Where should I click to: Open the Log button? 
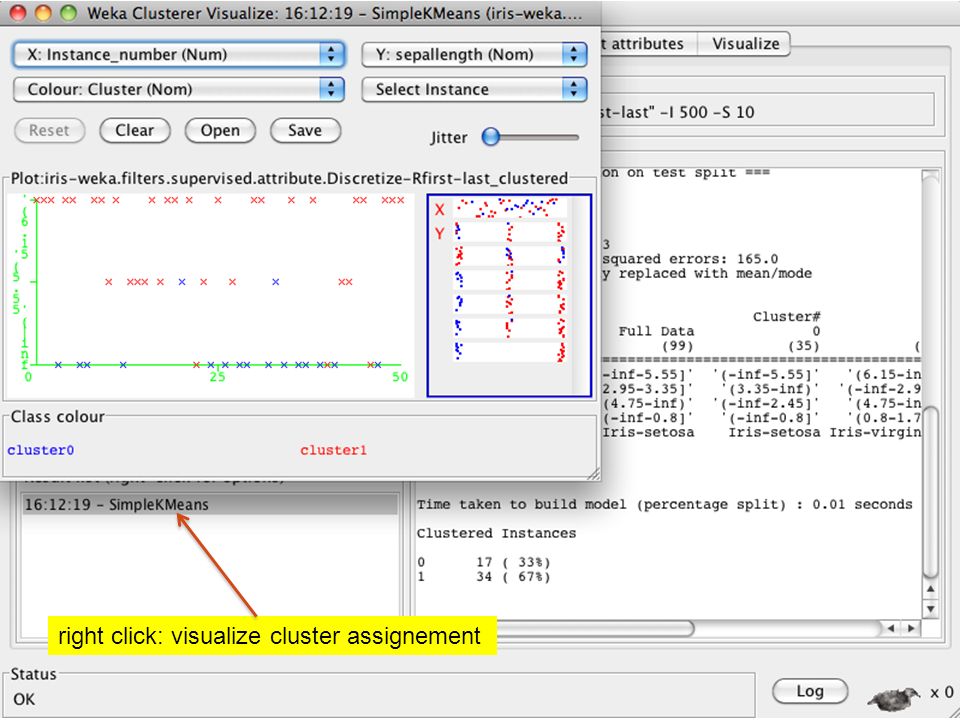click(809, 691)
